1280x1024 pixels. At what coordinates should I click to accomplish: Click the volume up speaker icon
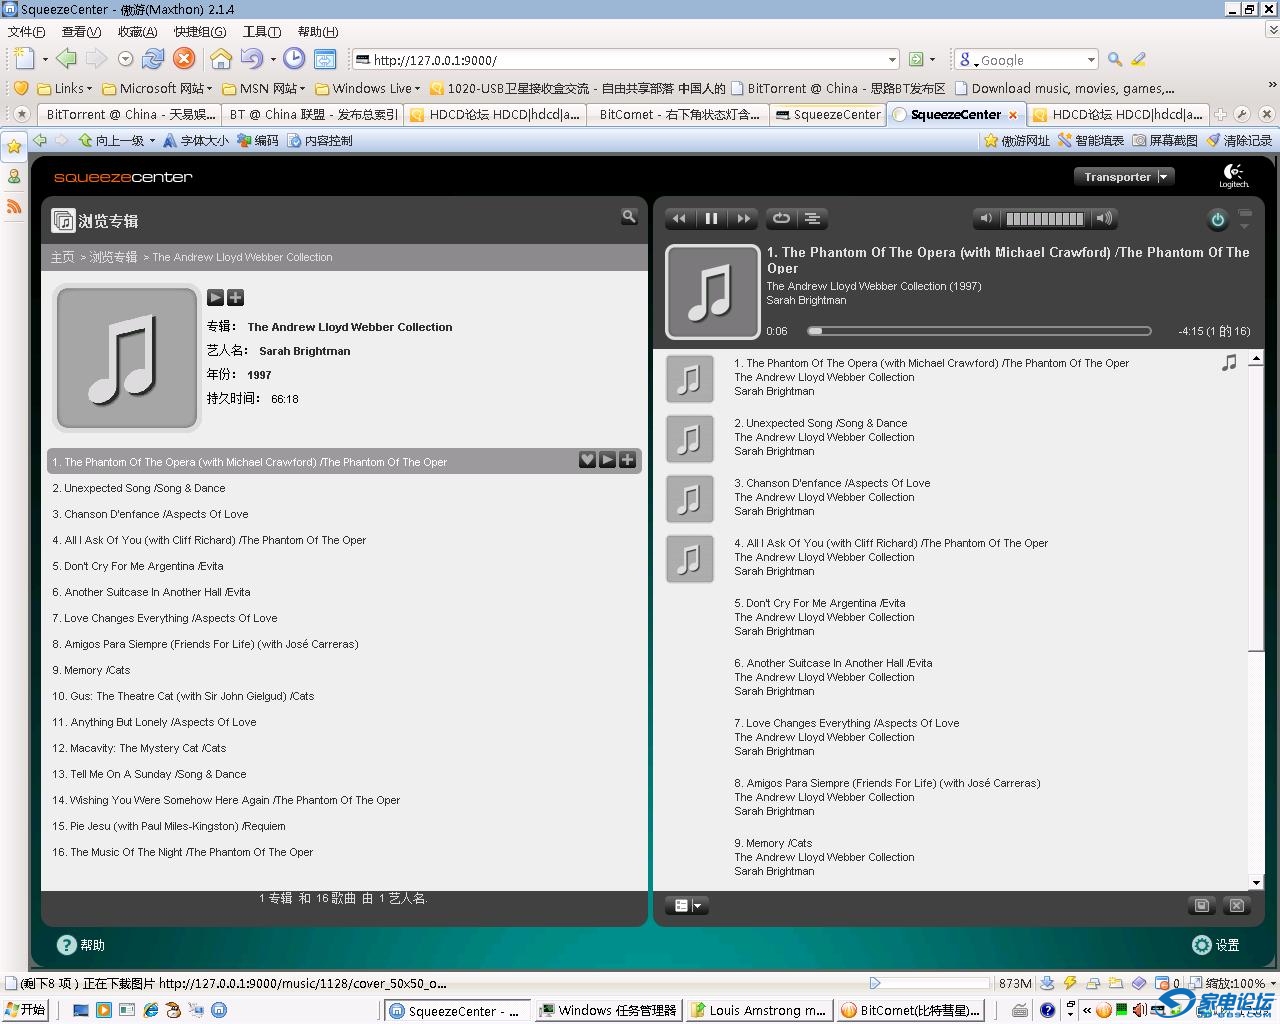[x=1104, y=219]
